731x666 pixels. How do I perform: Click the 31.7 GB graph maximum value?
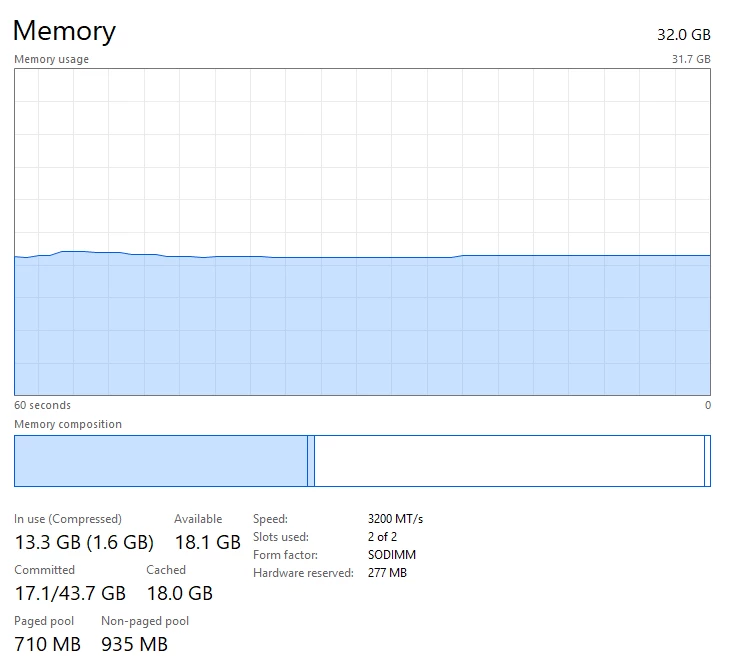[x=691, y=59]
